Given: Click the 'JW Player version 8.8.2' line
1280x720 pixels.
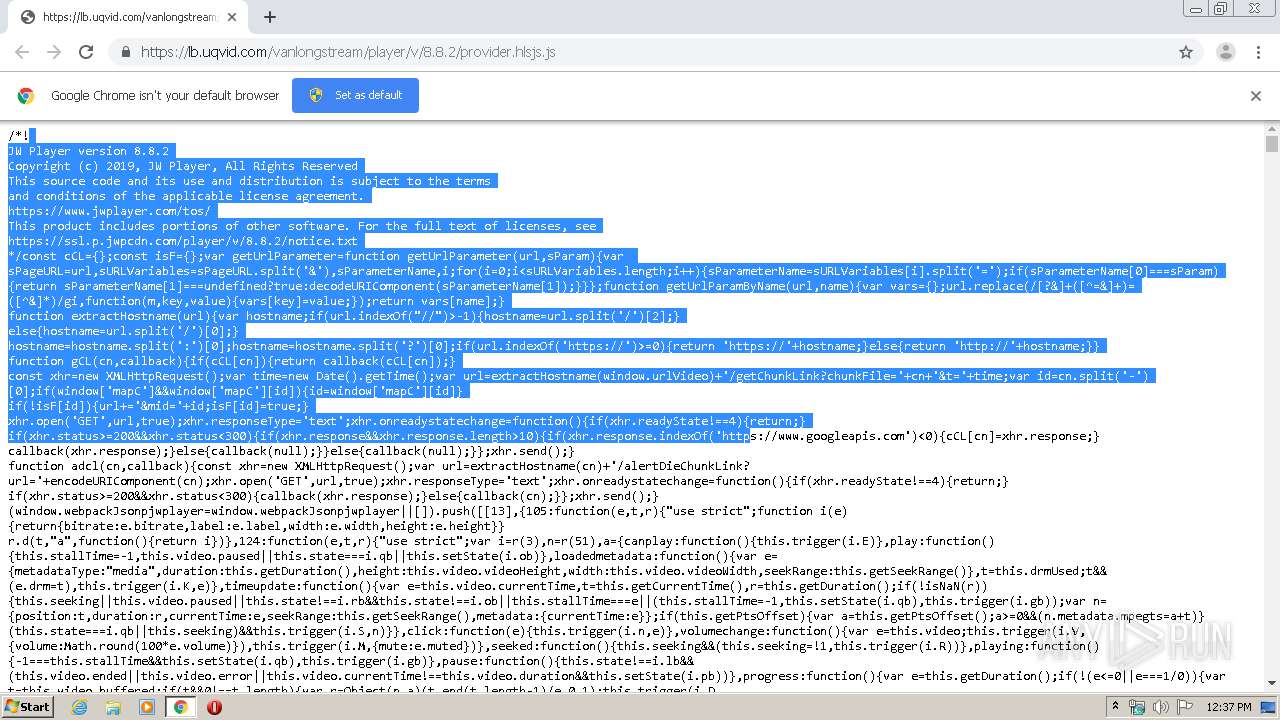Looking at the screenshot, I should [x=89, y=151].
